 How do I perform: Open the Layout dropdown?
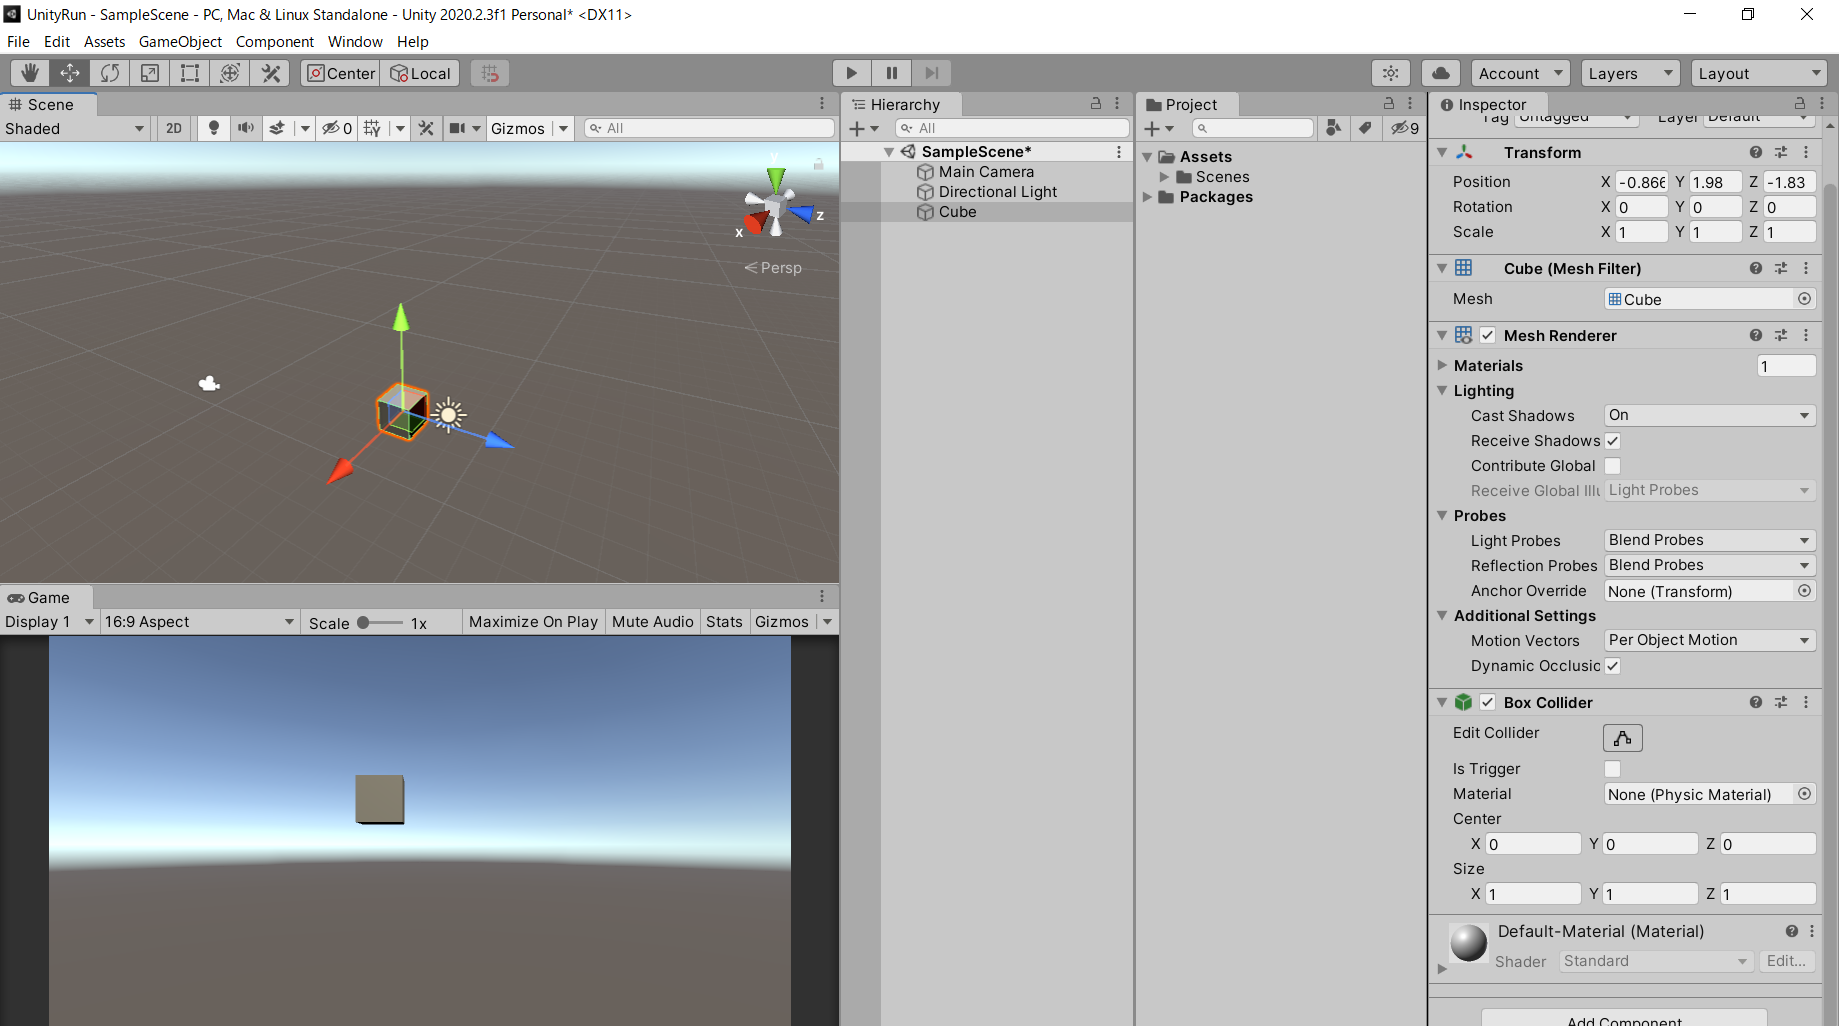(1759, 73)
